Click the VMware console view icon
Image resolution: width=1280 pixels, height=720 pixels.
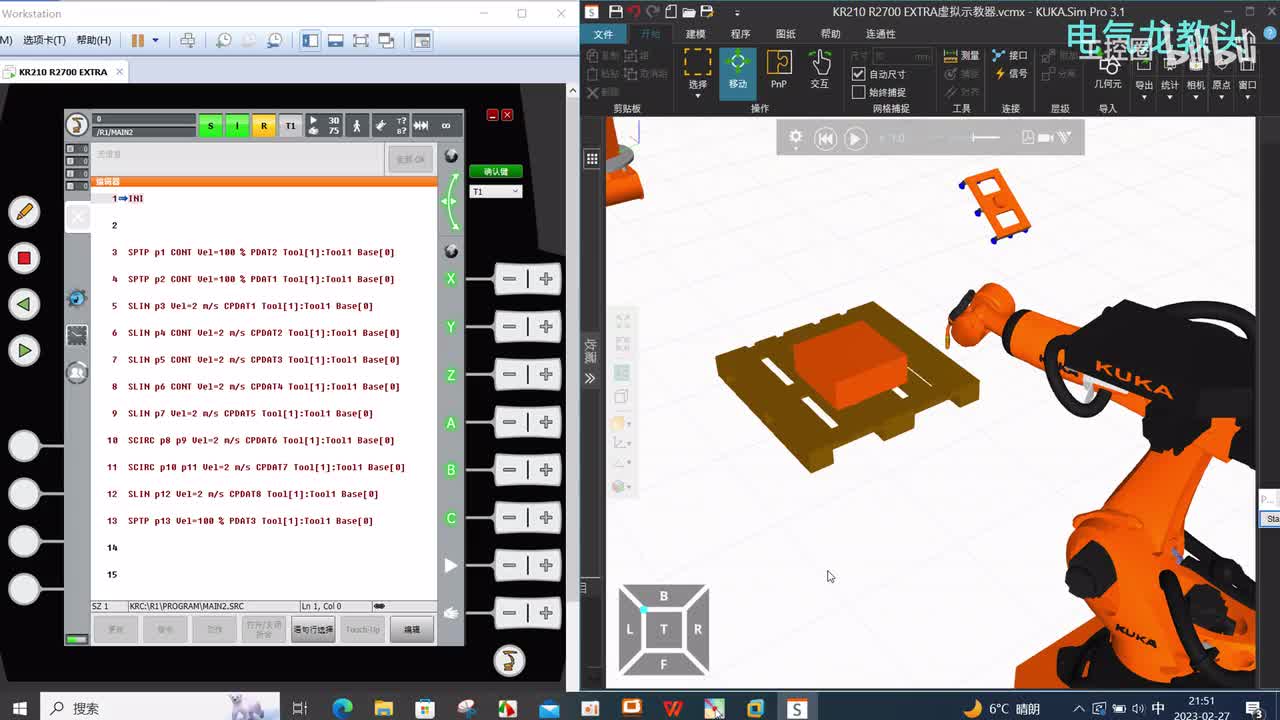pos(422,40)
